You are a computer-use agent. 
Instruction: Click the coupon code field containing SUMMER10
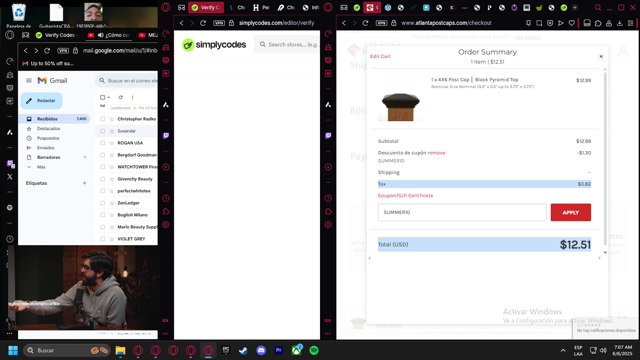462,212
